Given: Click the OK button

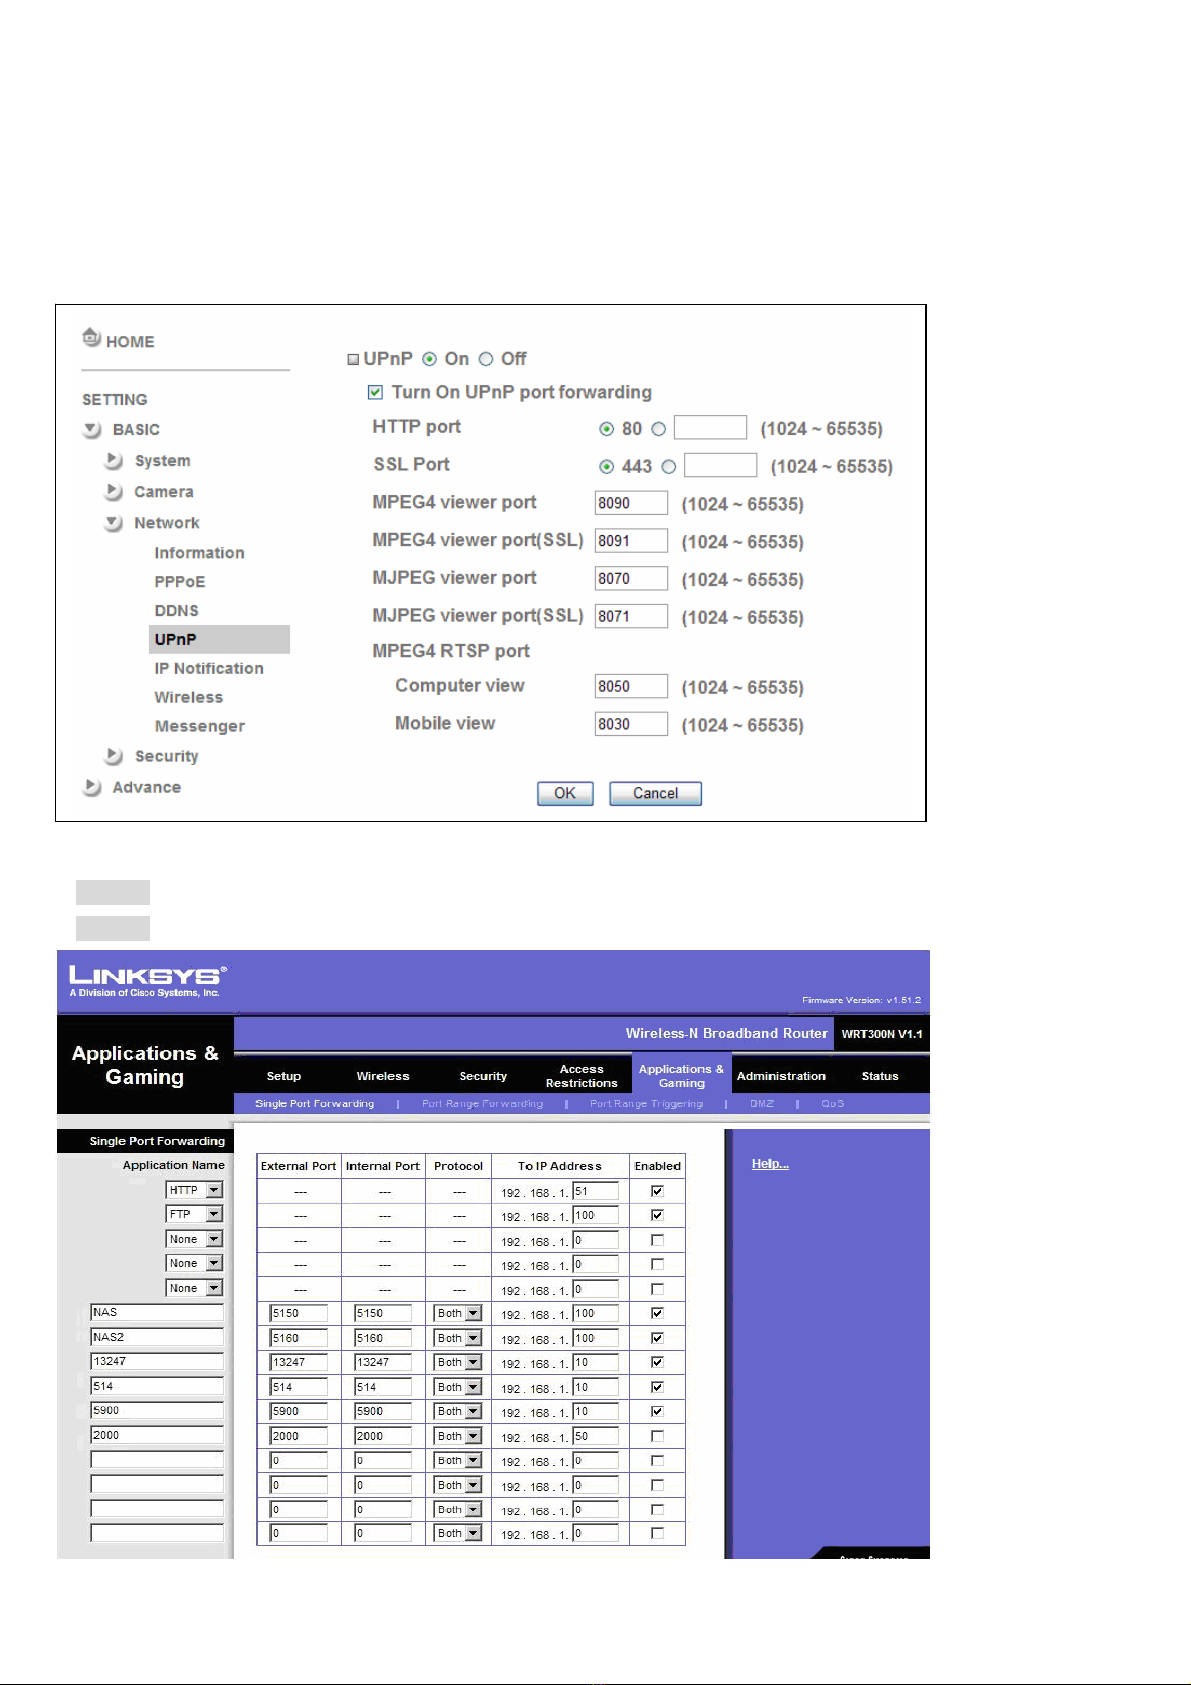Looking at the screenshot, I should pos(565,793).
